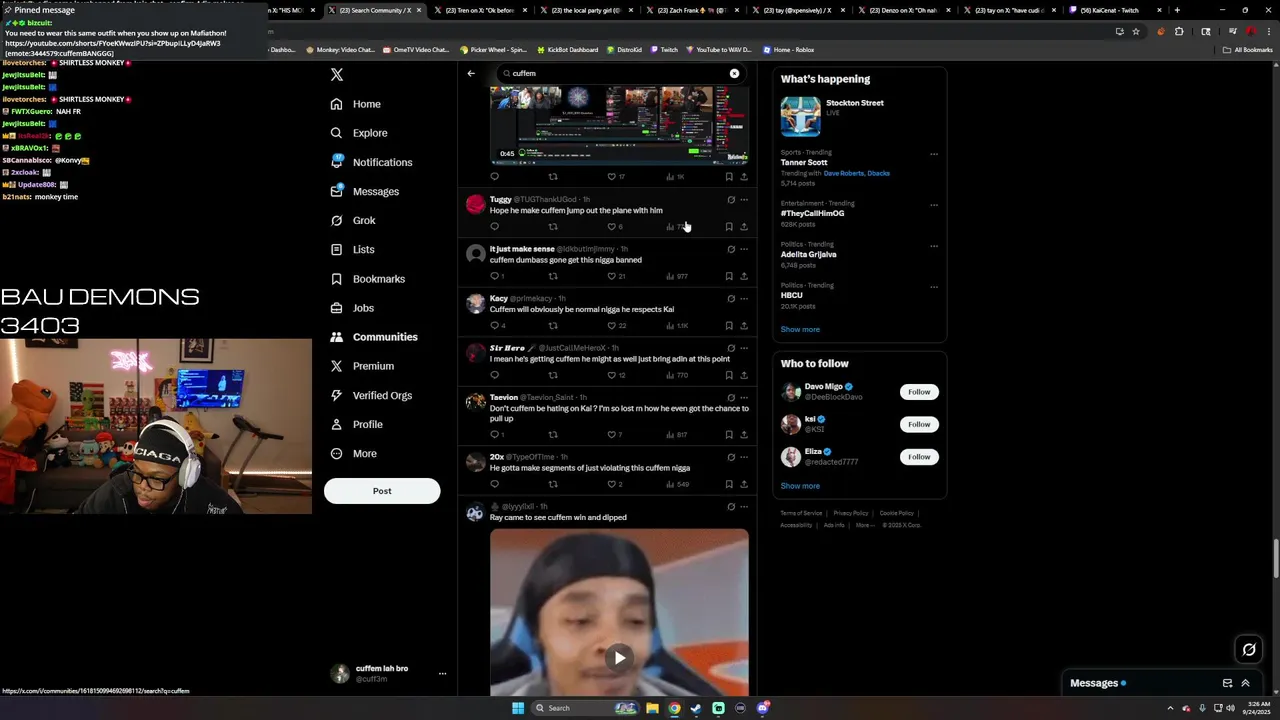Image resolution: width=1280 pixels, height=720 pixels.
Task: Play the video in the bottom post
Action: click(619, 657)
